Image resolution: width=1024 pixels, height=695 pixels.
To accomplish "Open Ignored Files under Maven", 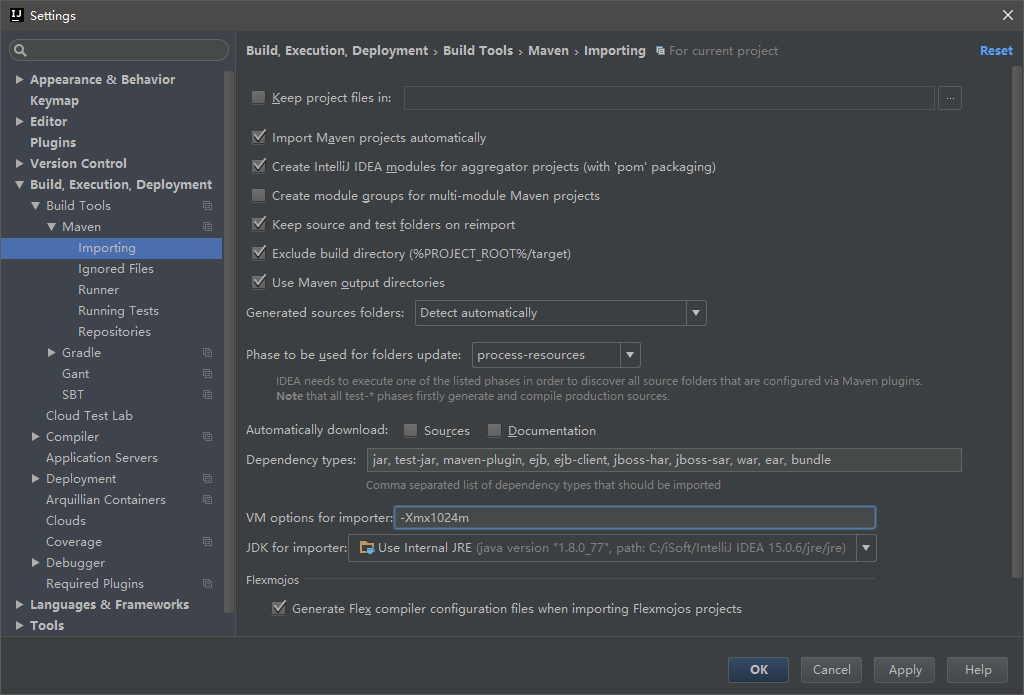I will 116,268.
